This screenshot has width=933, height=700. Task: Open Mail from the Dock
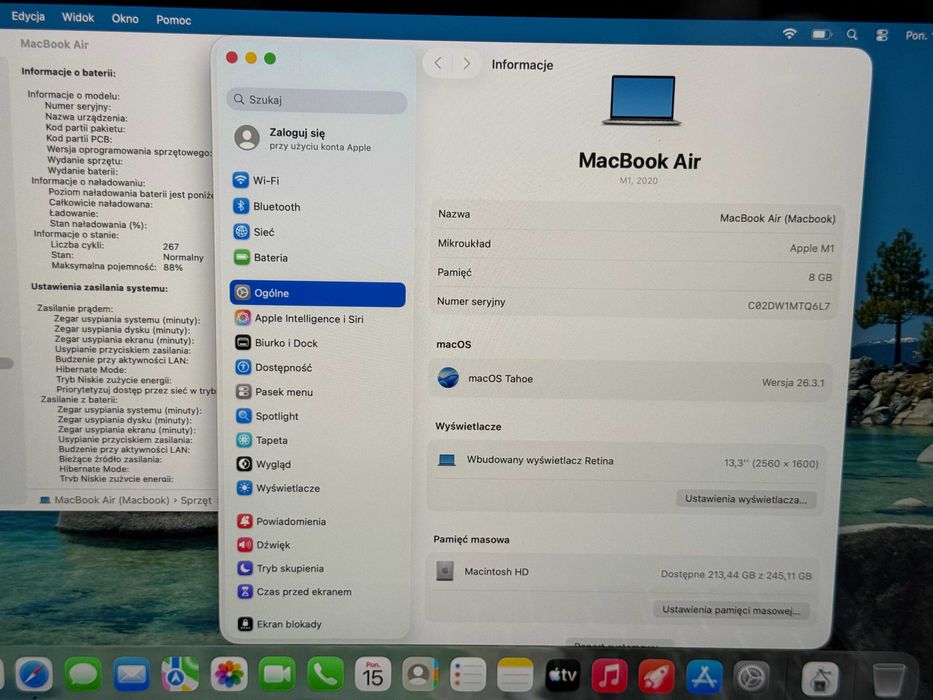132,676
